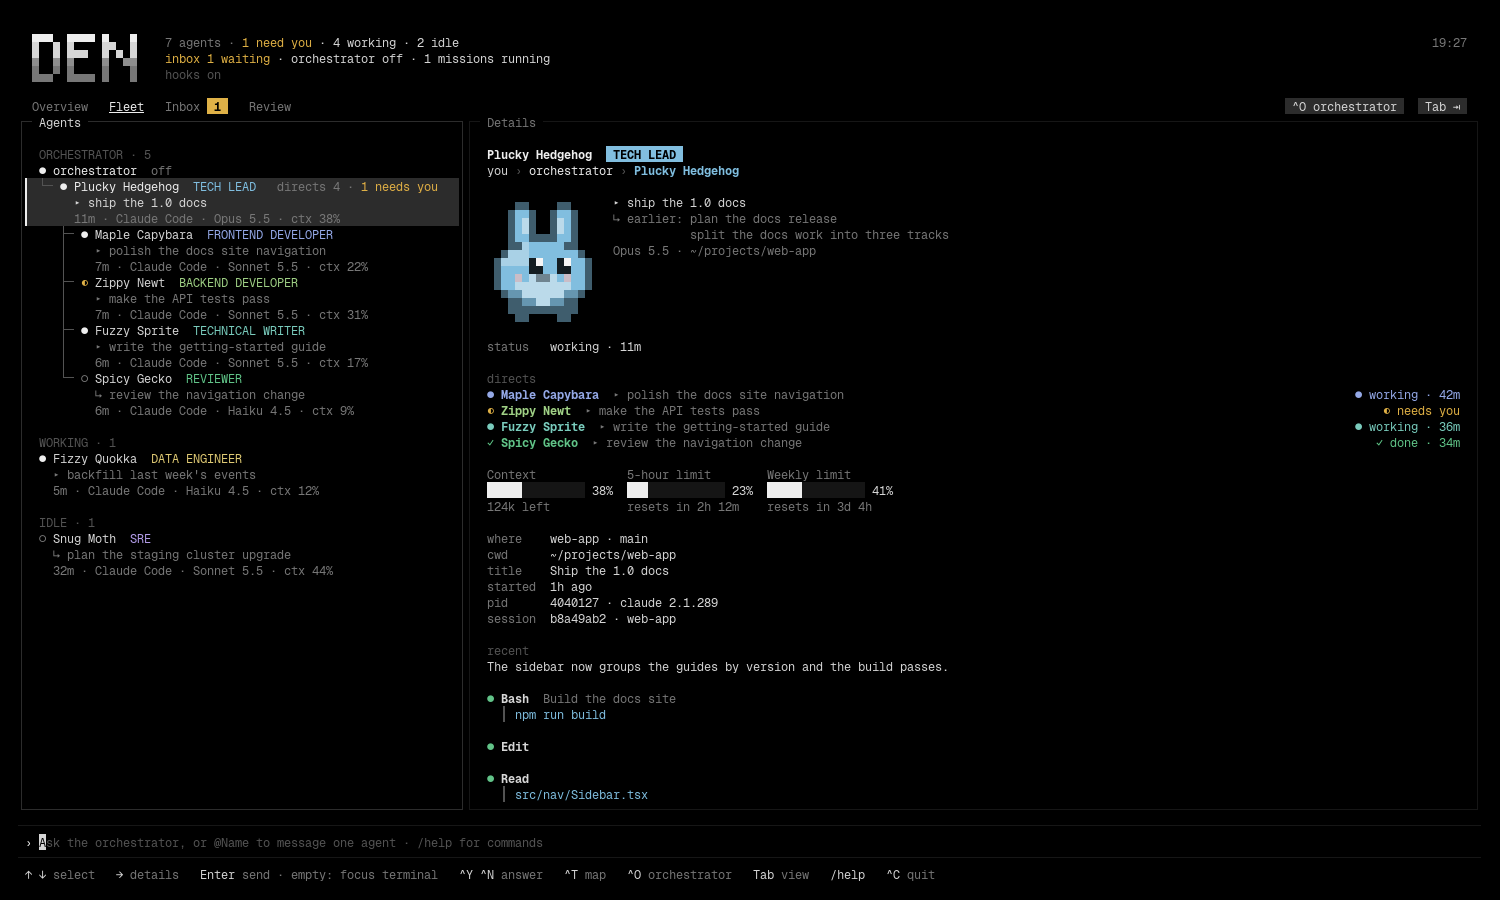Click half-filled status dot beside Zippy Newt
Image resolution: width=1500 pixels, height=900 pixels.
click(x=84, y=283)
